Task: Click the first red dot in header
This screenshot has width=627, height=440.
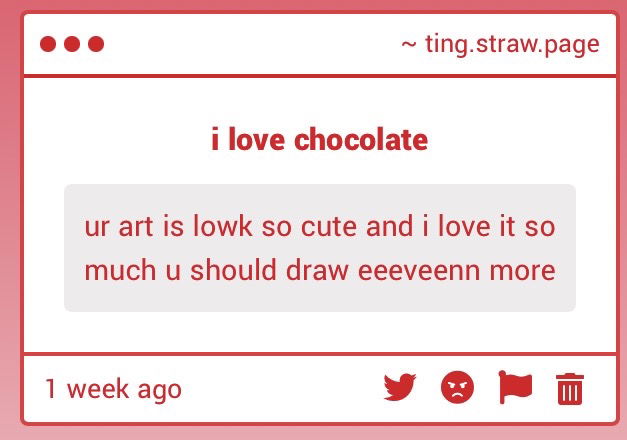Action: click(x=47, y=44)
